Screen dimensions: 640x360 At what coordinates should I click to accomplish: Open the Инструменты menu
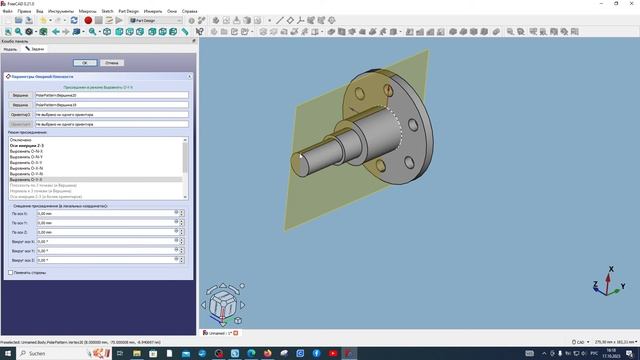[x=61, y=11]
